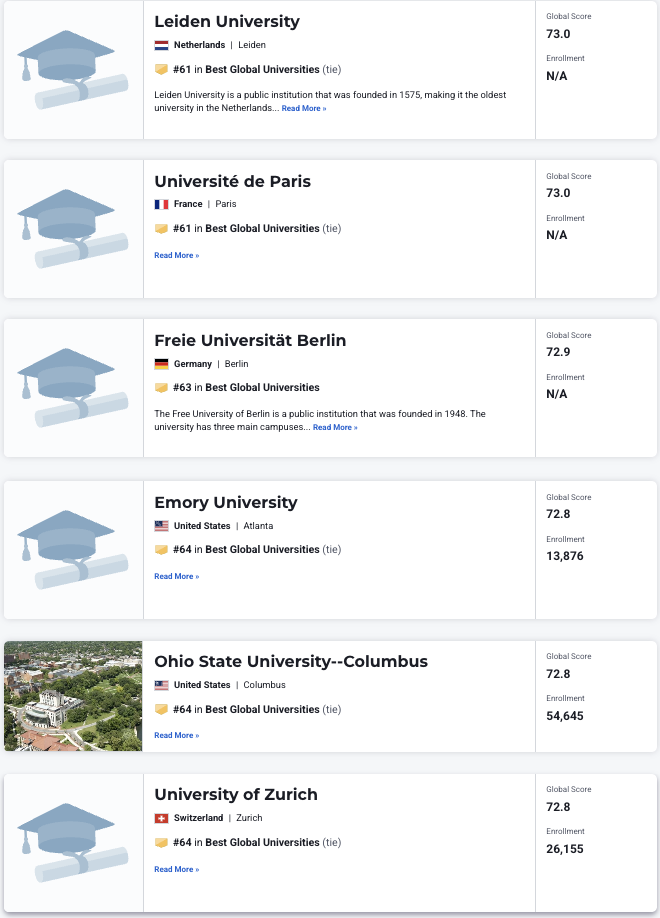Click the Switzerland flag icon
This screenshot has height=918, width=660.
click(x=161, y=818)
